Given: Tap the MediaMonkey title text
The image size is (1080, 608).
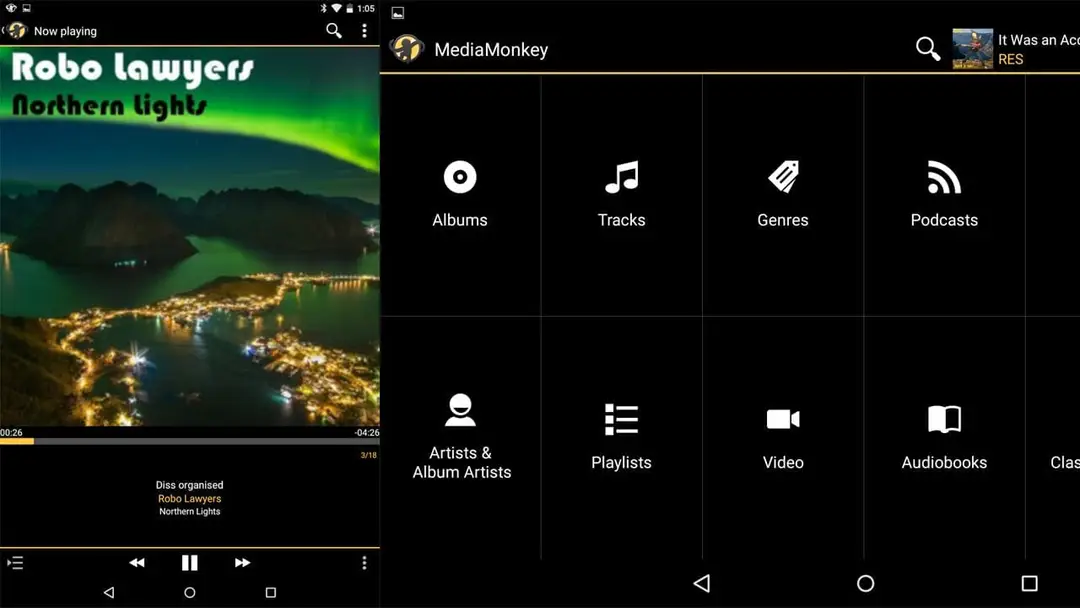Looking at the screenshot, I should click(x=491, y=50).
